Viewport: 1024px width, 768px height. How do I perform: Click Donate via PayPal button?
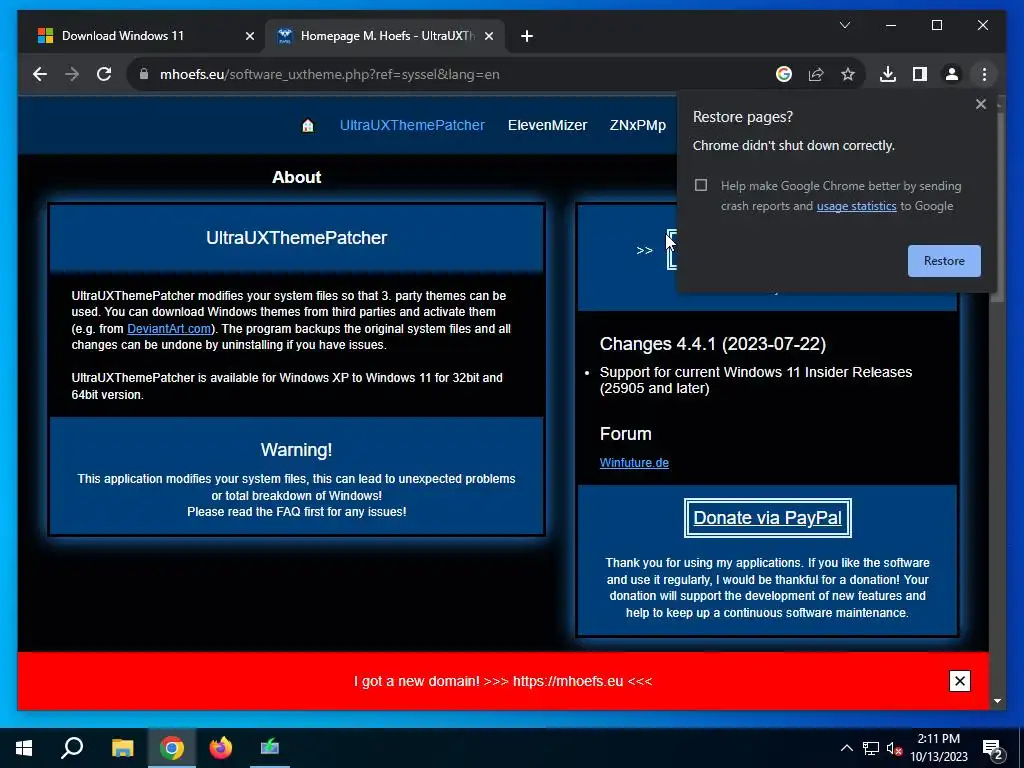pyautogui.click(x=767, y=518)
